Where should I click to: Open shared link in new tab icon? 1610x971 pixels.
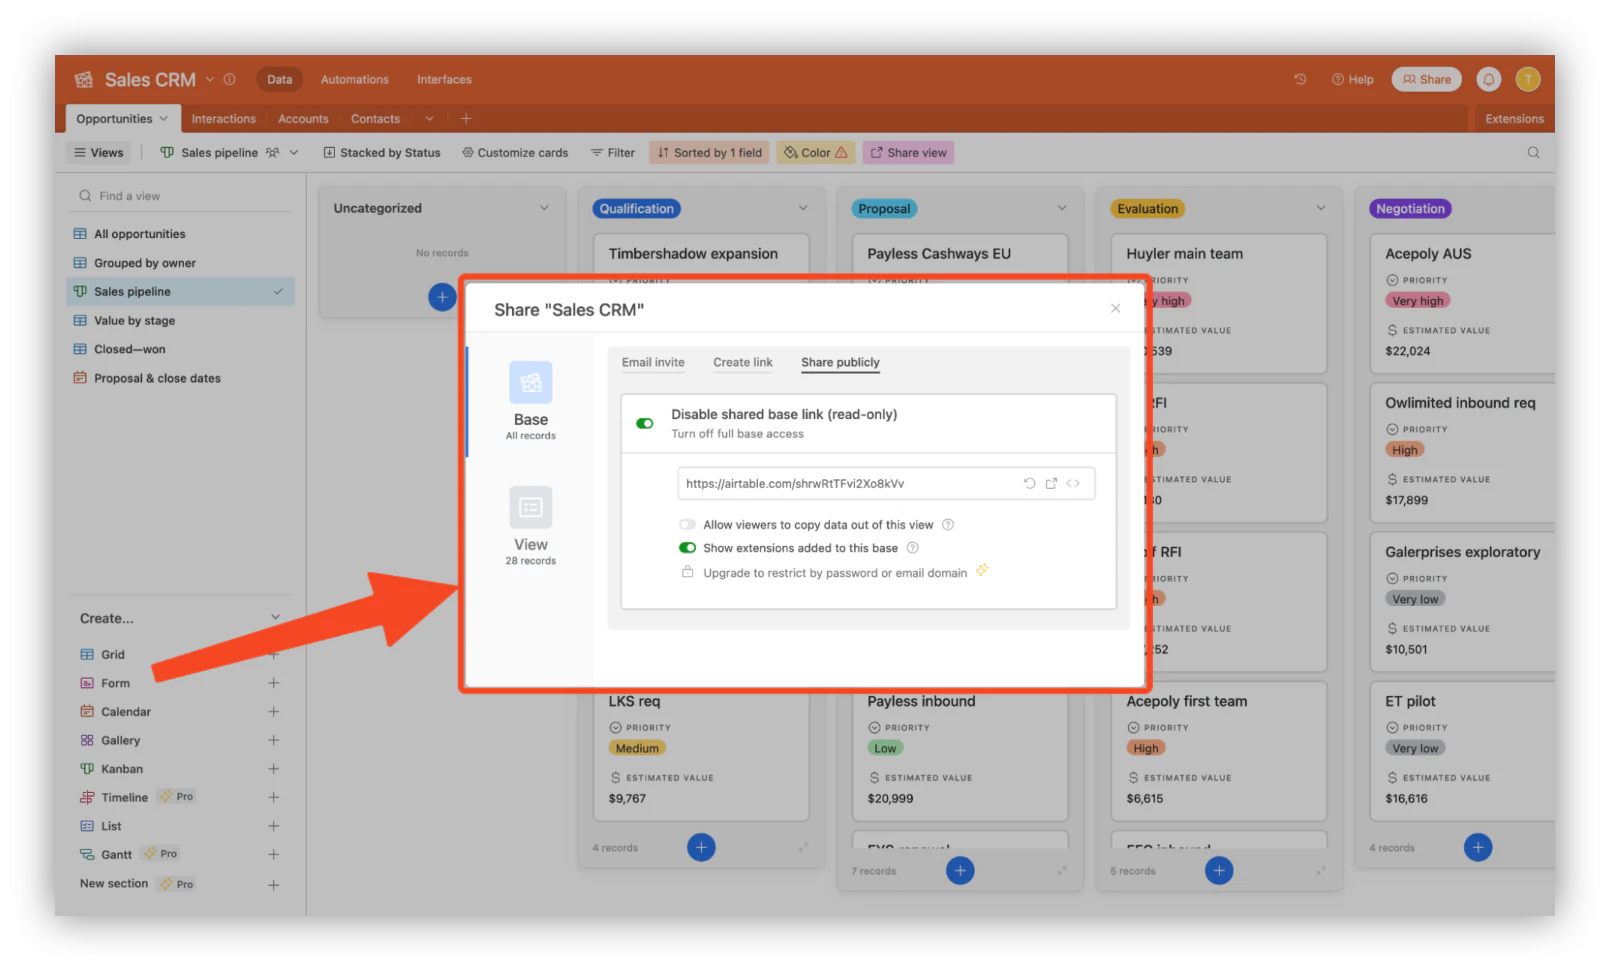pyautogui.click(x=1051, y=483)
